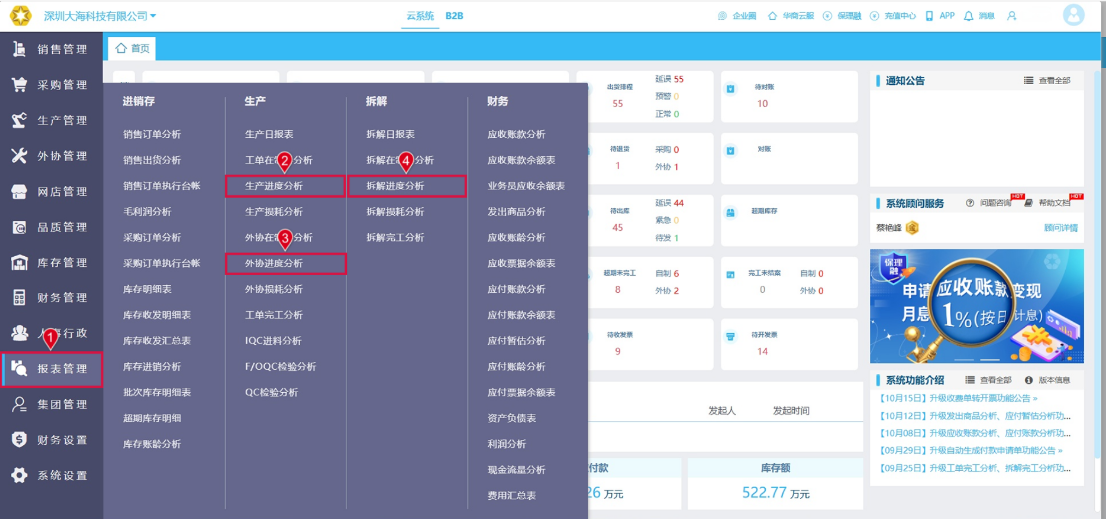
Task: Open 拆解损耗分析 report
Action: [x=395, y=212]
